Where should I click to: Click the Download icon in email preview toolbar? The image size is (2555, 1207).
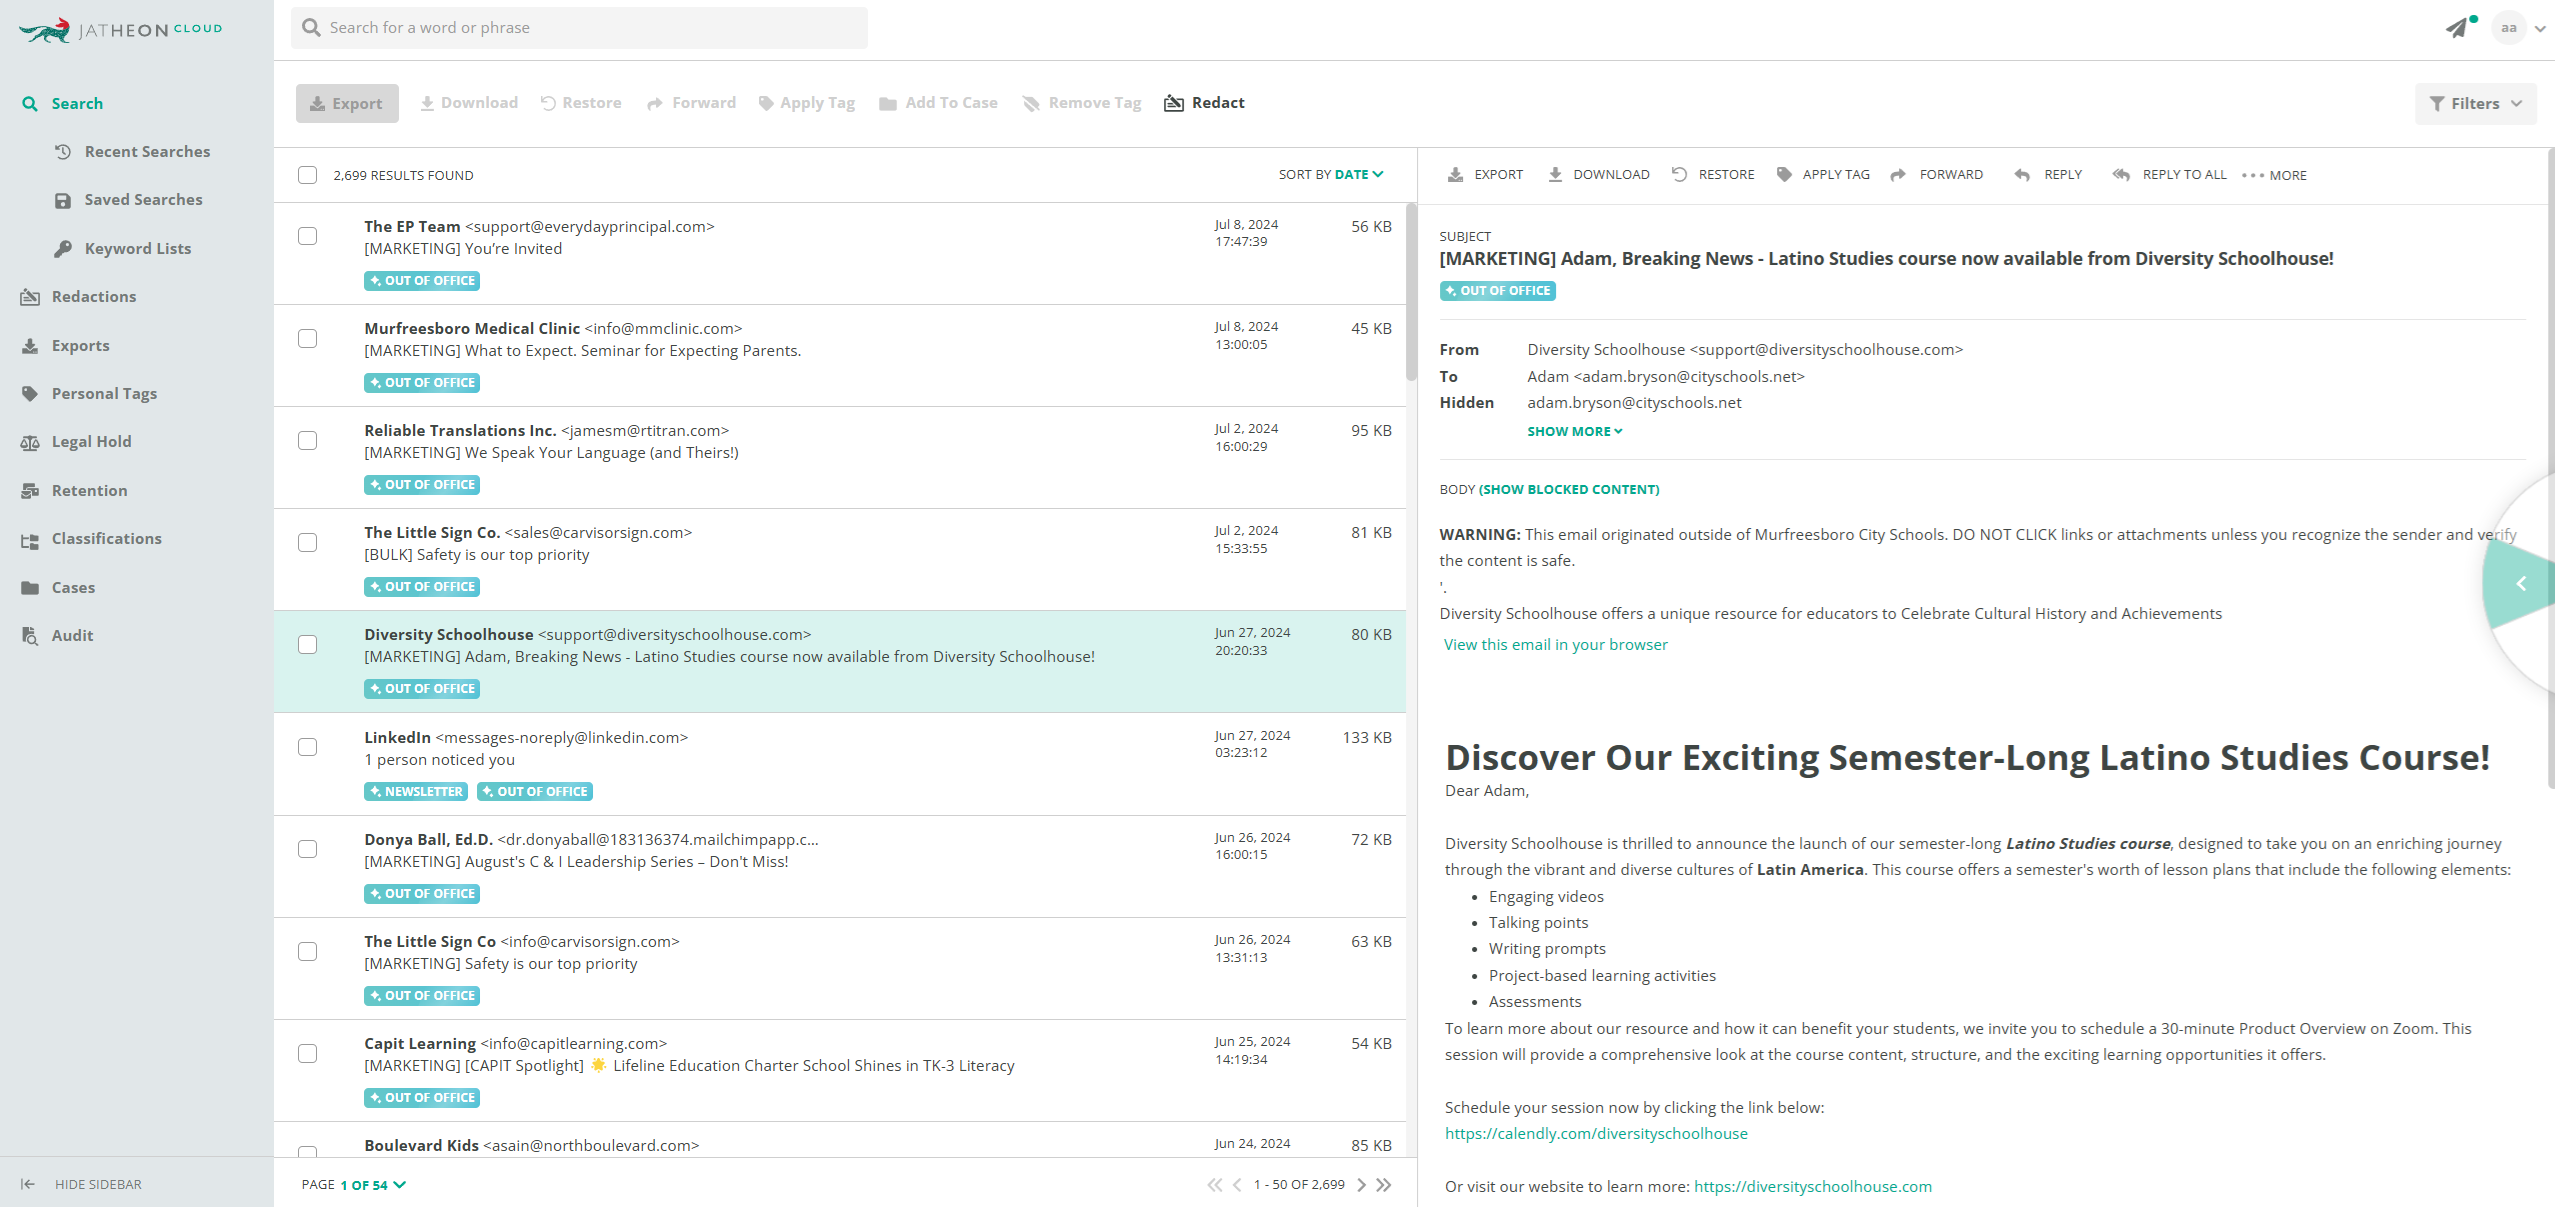point(1555,175)
